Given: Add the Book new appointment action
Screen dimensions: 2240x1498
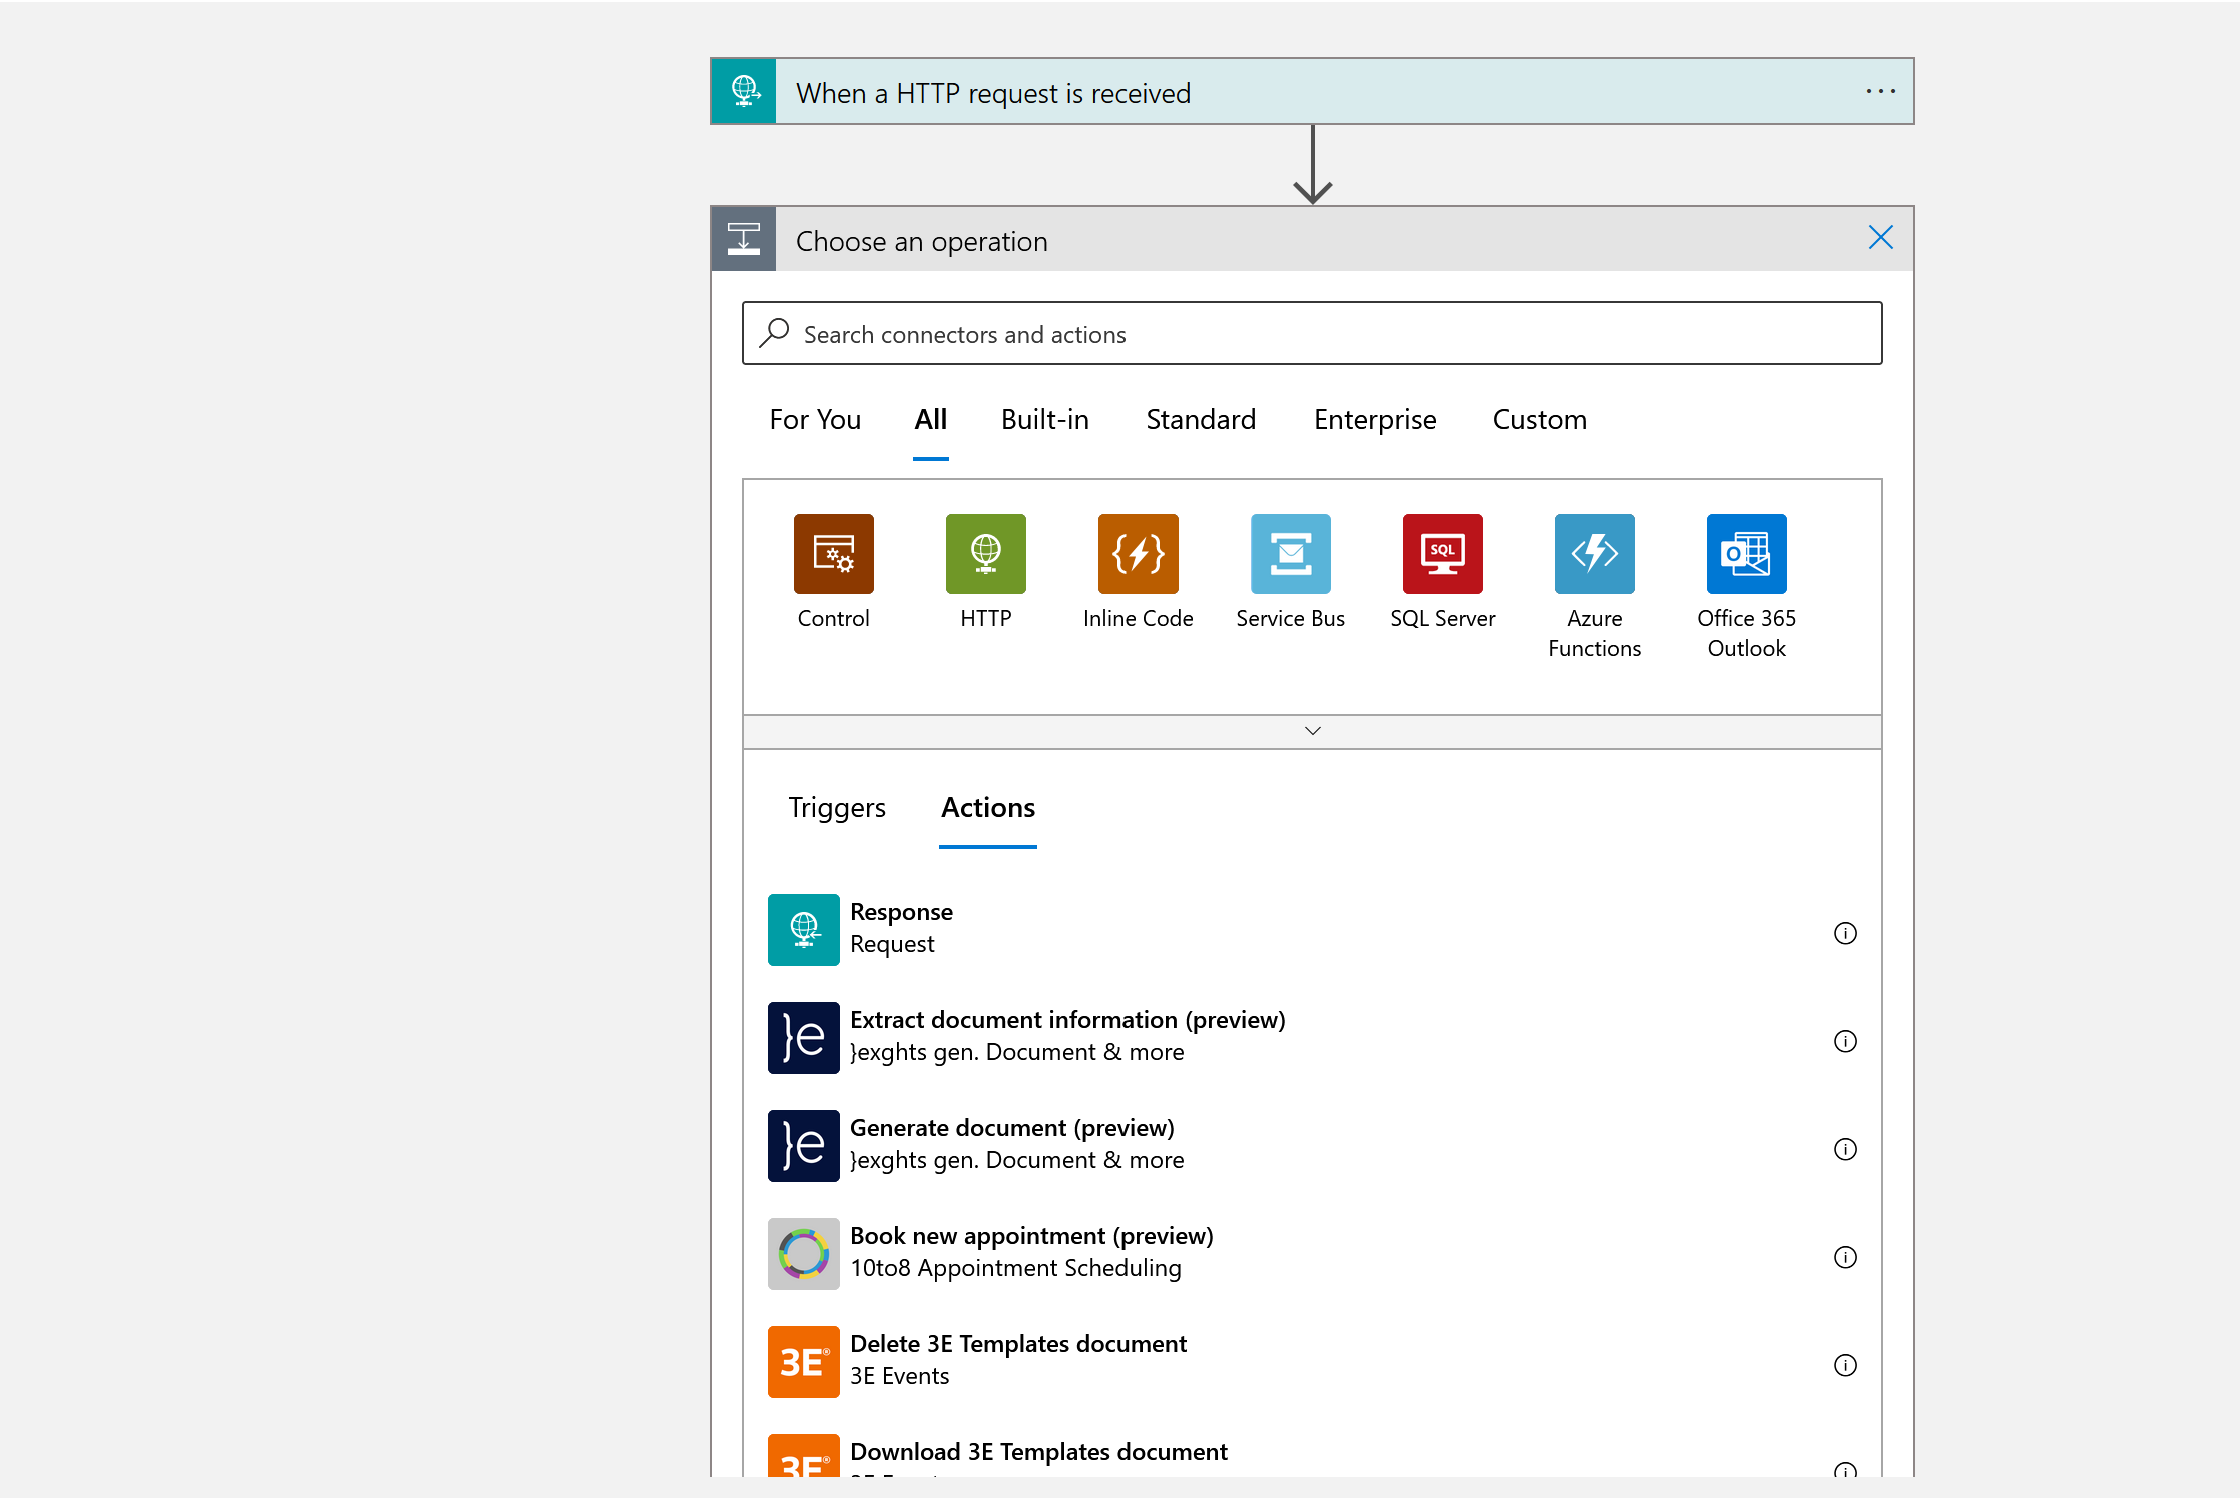Looking at the screenshot, I should [1031, 1252].
